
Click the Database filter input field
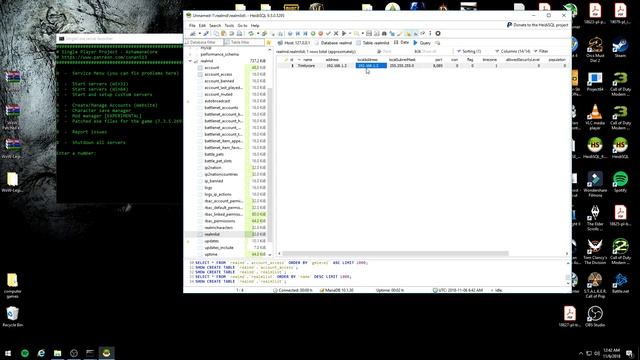point(203,42)
